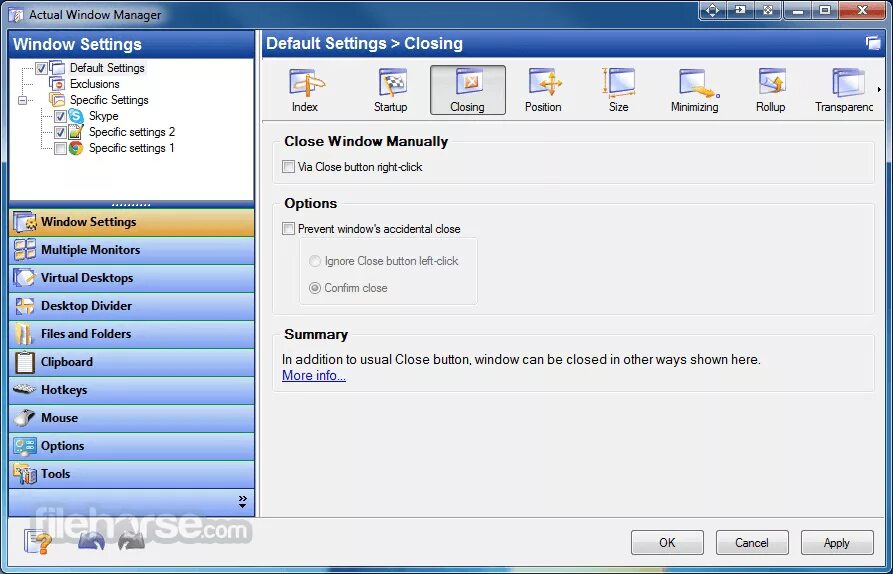893x574 pixels.
Task: Toggle the Default Settings checkbox
Action: [x=41, y=68]
